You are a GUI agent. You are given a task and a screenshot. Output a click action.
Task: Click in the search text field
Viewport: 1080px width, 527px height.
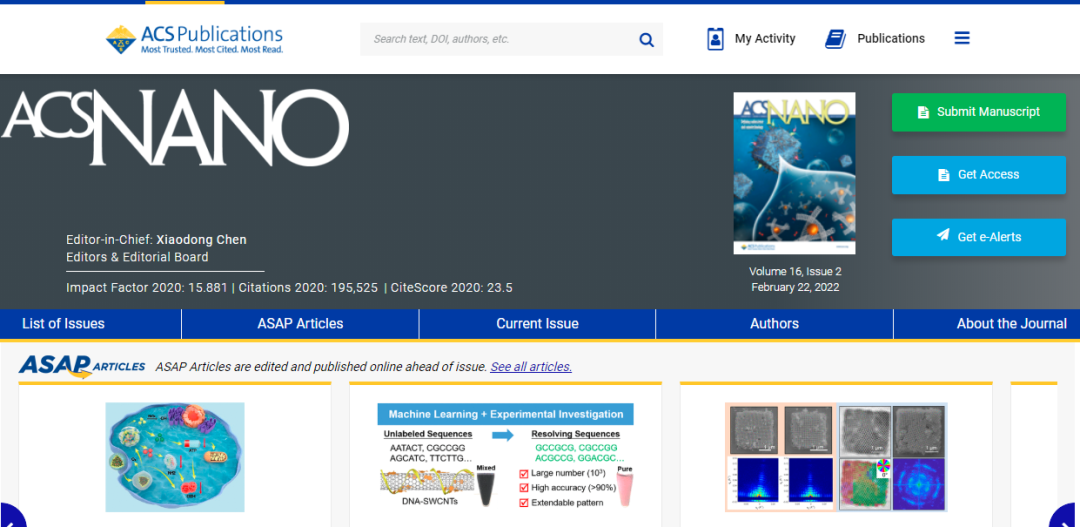[x=495, y=40]
